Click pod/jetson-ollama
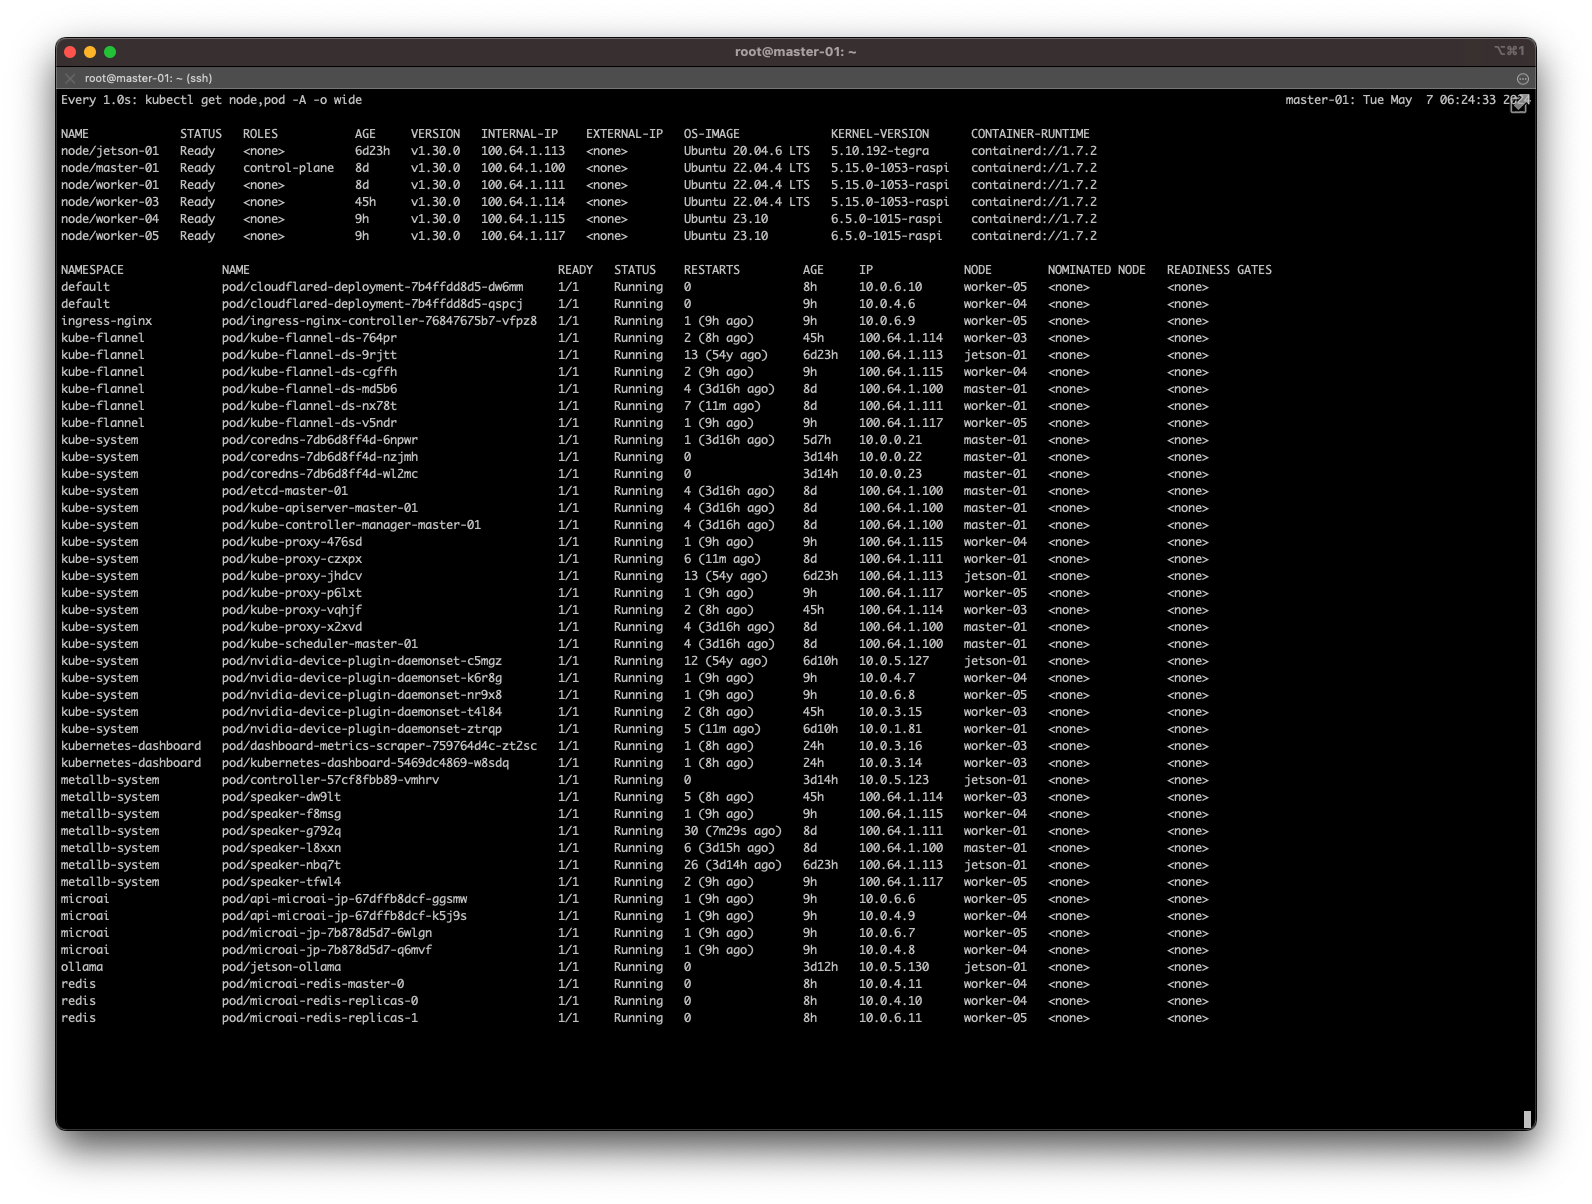Image resolution: width=1592 pixels, height=1204 pixels. point(282,967)
